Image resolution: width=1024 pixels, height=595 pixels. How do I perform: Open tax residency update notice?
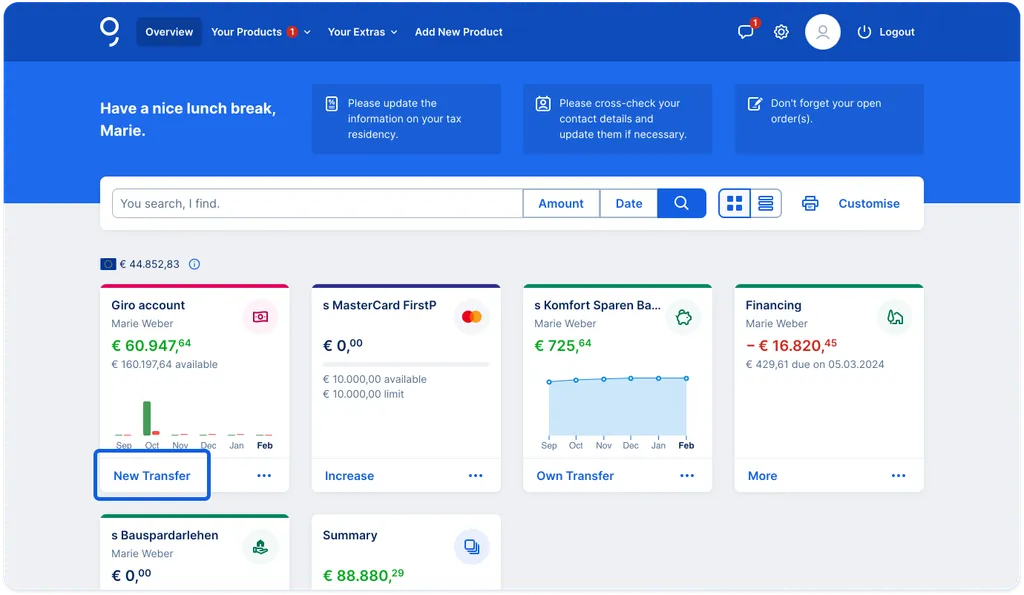[x=406, y=119]
